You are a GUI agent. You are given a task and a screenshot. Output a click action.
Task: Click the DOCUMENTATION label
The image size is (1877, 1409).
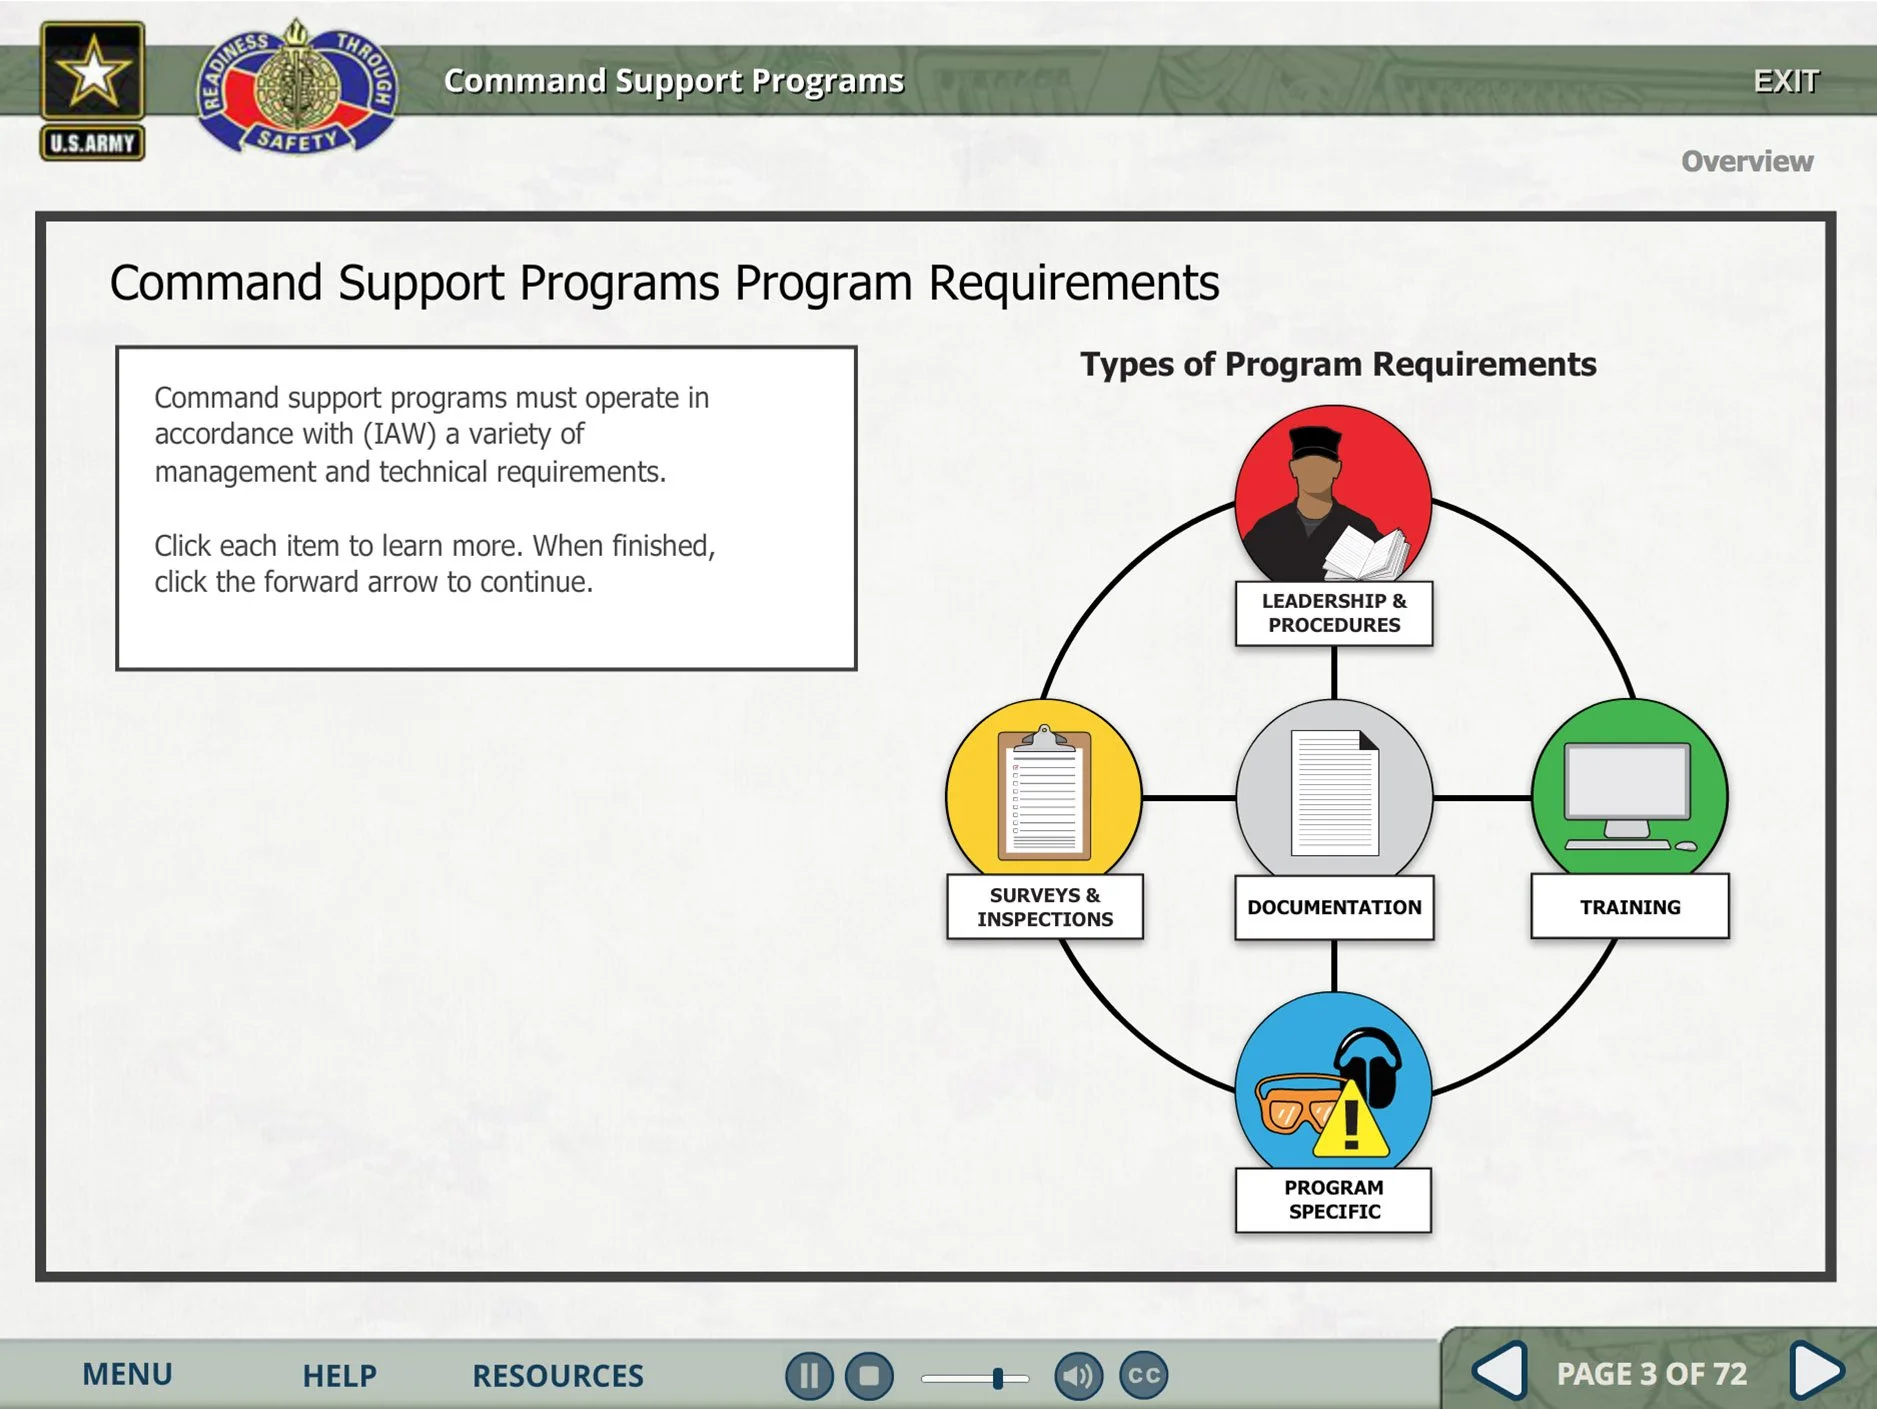tap(1334, 907)
